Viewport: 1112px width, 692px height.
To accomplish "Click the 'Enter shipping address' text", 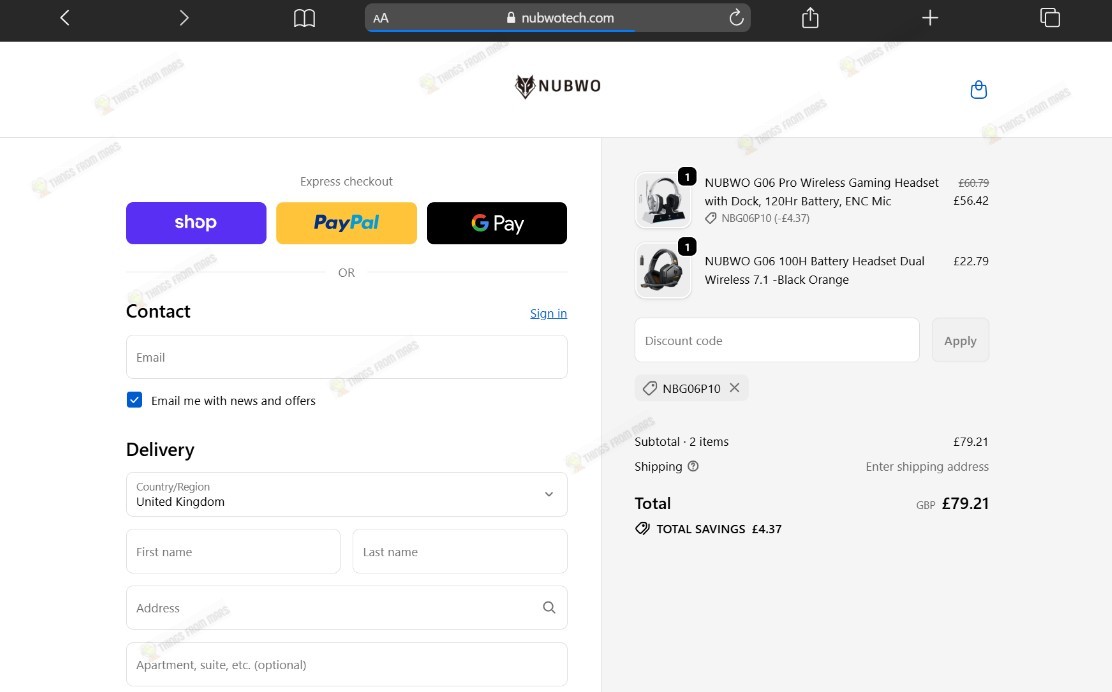I will (x=927, y=467).
